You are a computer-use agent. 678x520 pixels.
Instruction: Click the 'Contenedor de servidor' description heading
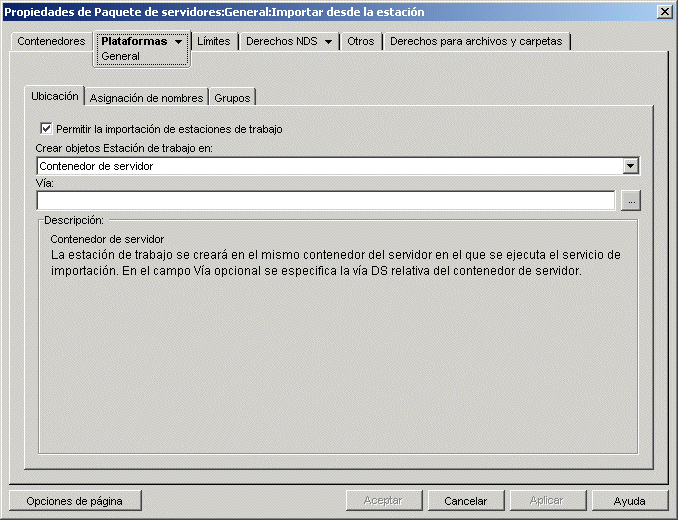click(107, 239)
